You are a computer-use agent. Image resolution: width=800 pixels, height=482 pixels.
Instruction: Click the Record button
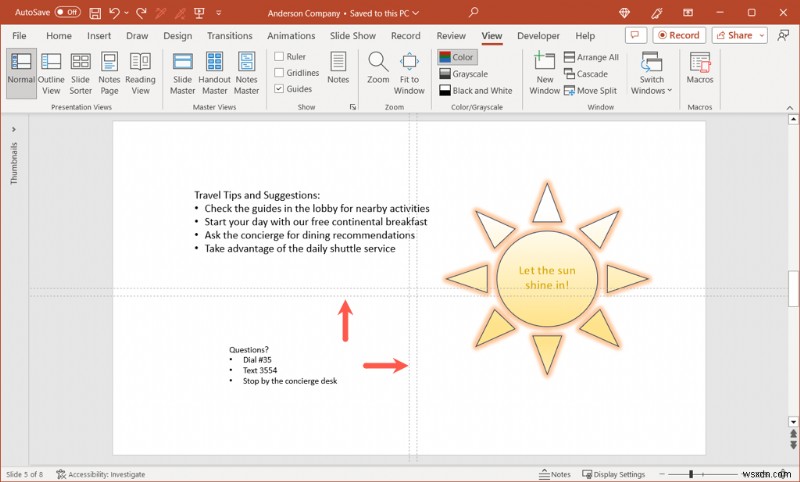pos(679,35)
